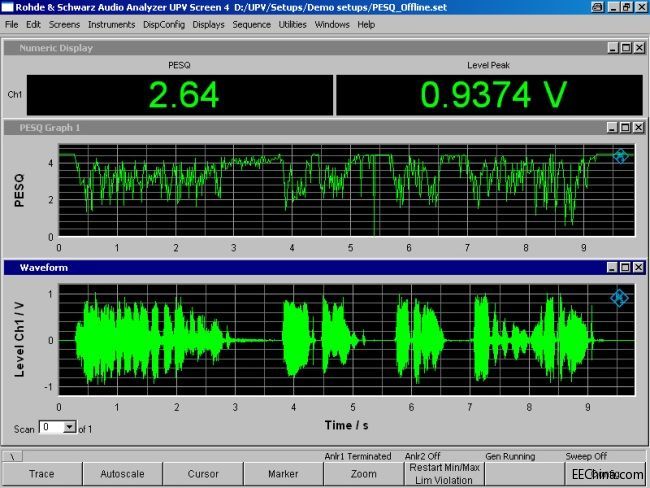Select the PESQ value 2.64 readout
This screenshot has width=650, height=488.
point(180,95)
